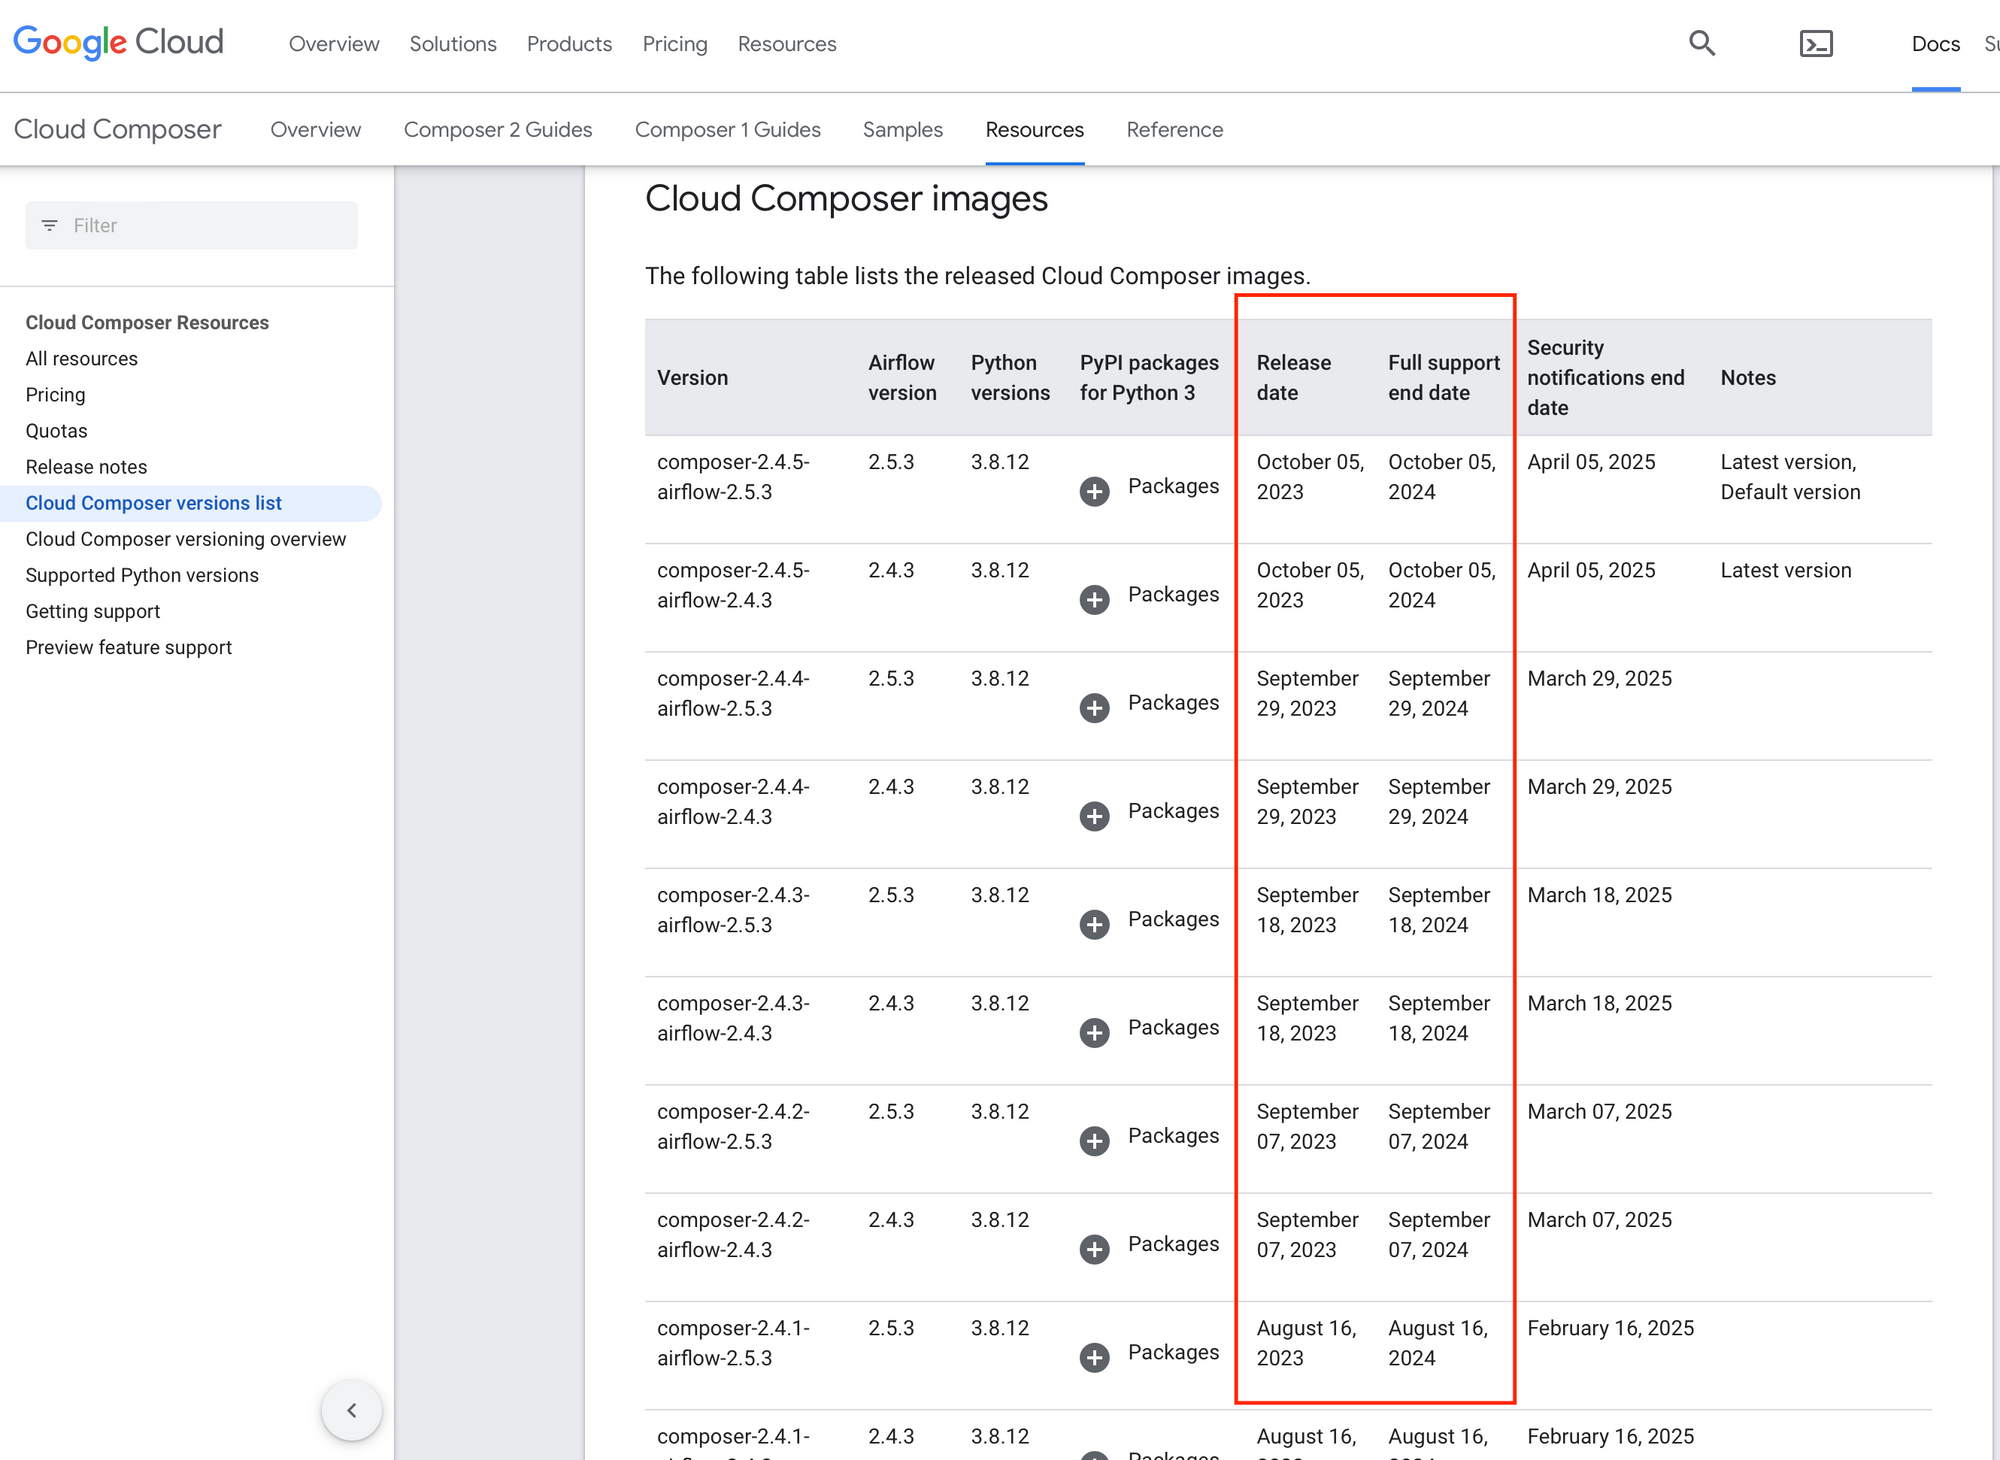Image resolution: width=2000 pixels, height=1460 pixels.
Task: Open the Composer 2 Guides tab
Action: click(497, 130)
